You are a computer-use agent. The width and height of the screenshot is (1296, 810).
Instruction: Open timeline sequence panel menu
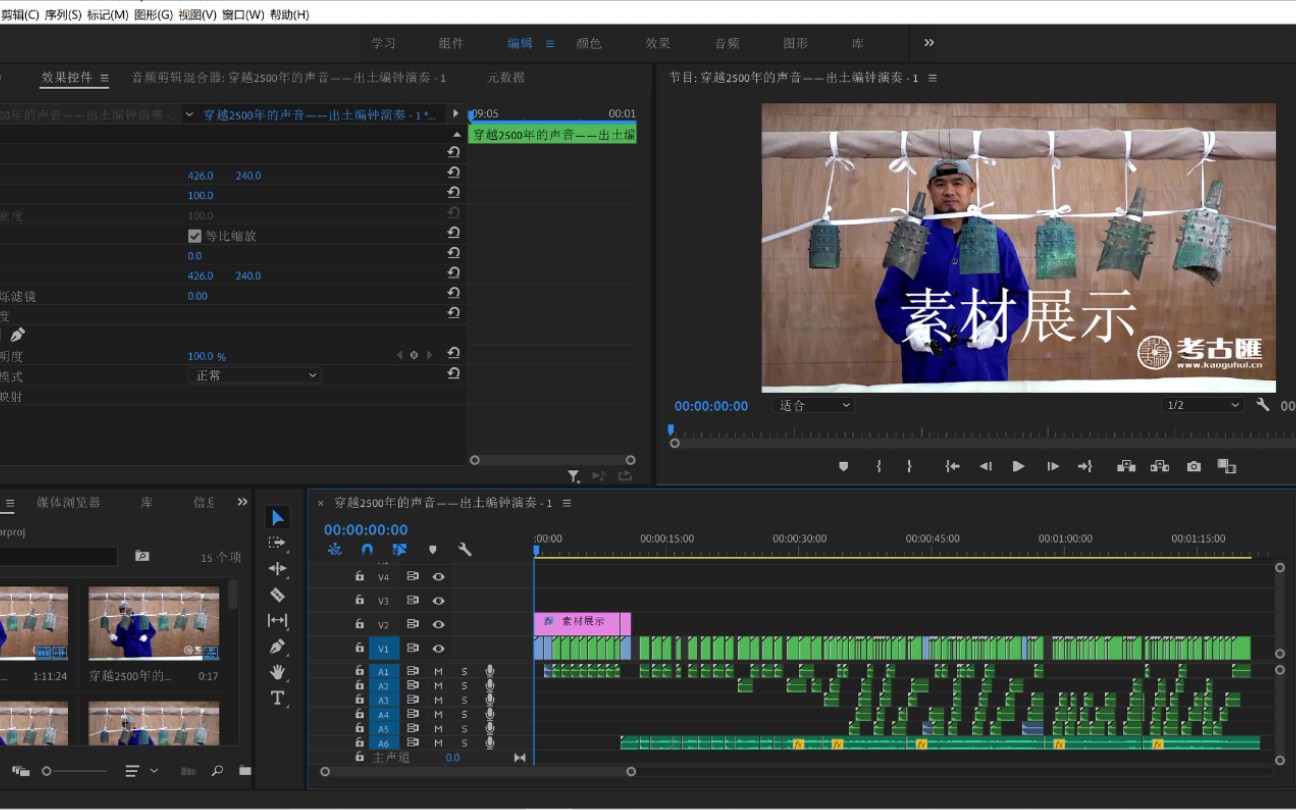(x=567, y=503)
